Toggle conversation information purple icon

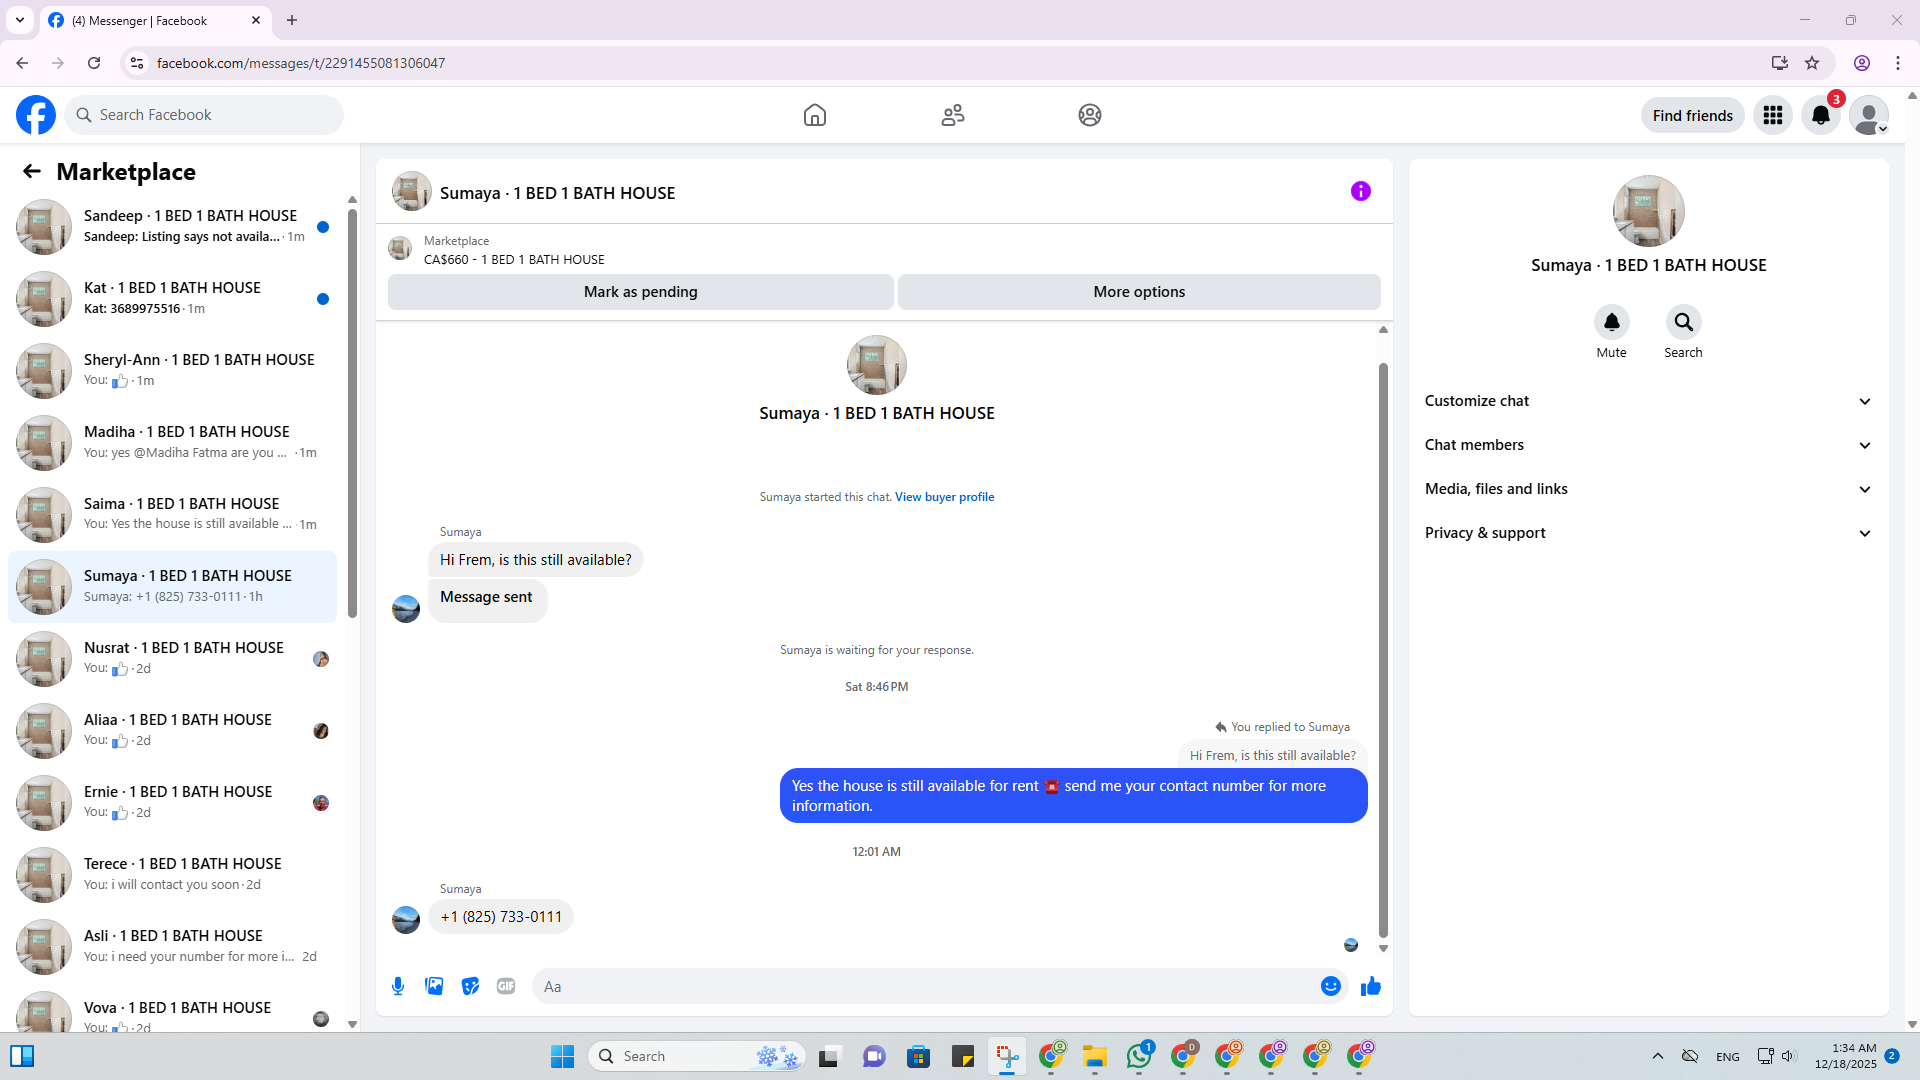point(1360,191)
